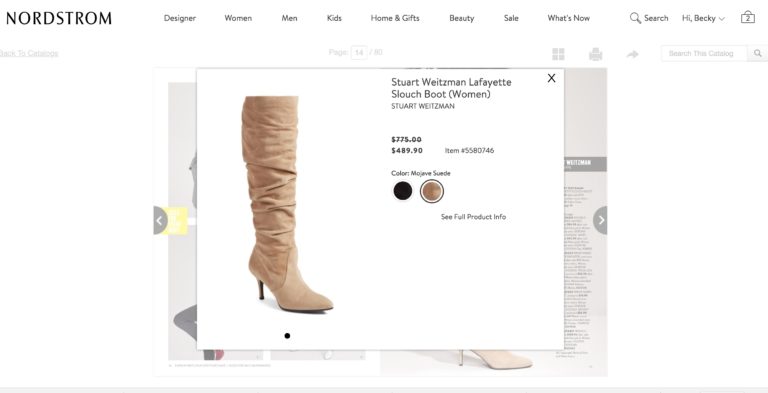Open the Sale menu
Screen dimensions: 768x393
coord(511,18)
